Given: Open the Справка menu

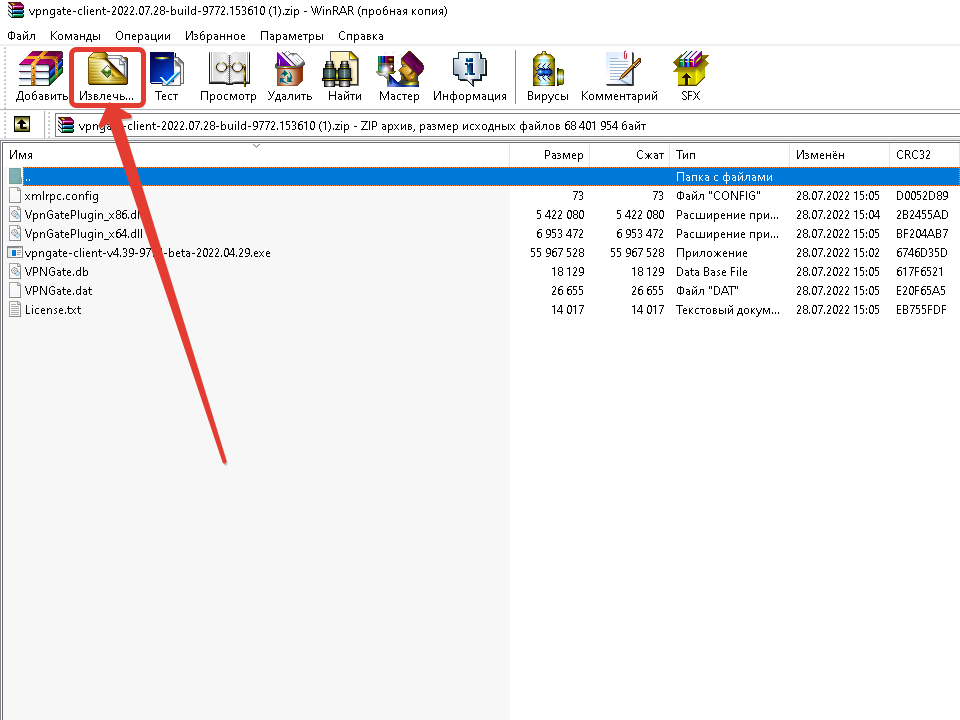Looking at the screenshot, I should tap(361, 36).
